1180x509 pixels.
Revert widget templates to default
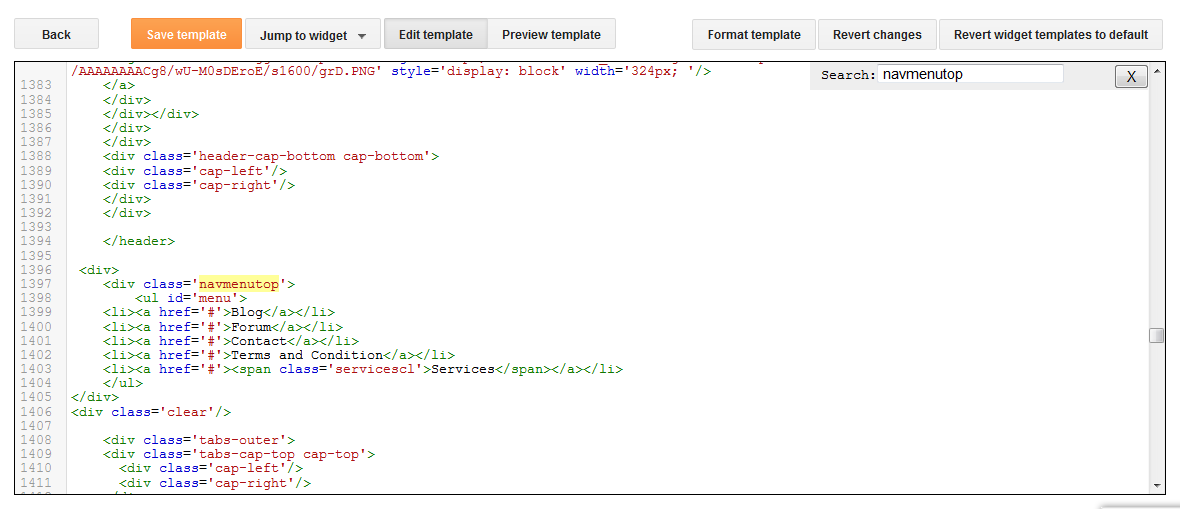(1051, 35)
